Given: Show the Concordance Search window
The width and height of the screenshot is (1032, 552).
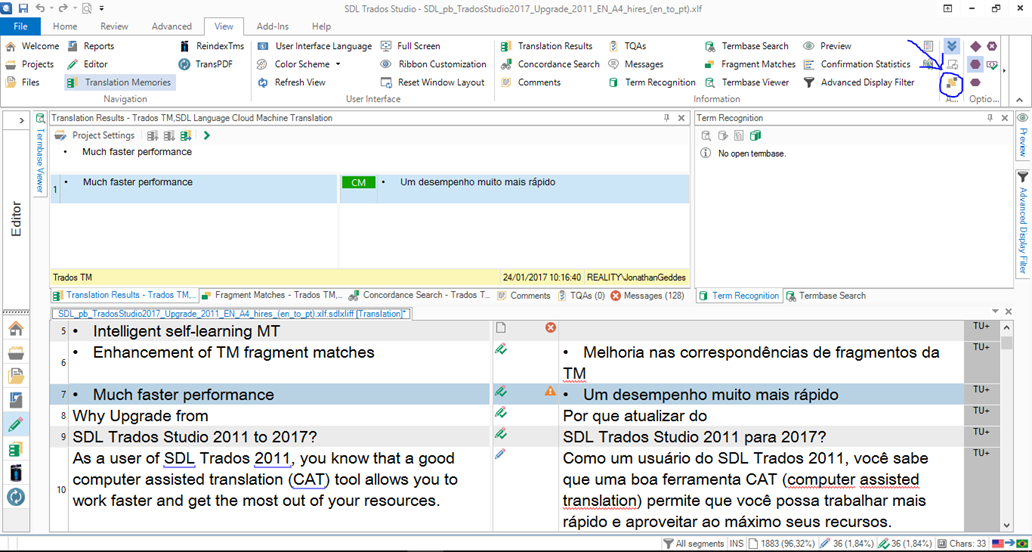Looking at the screenshot, I should click(x=550, y=64).
